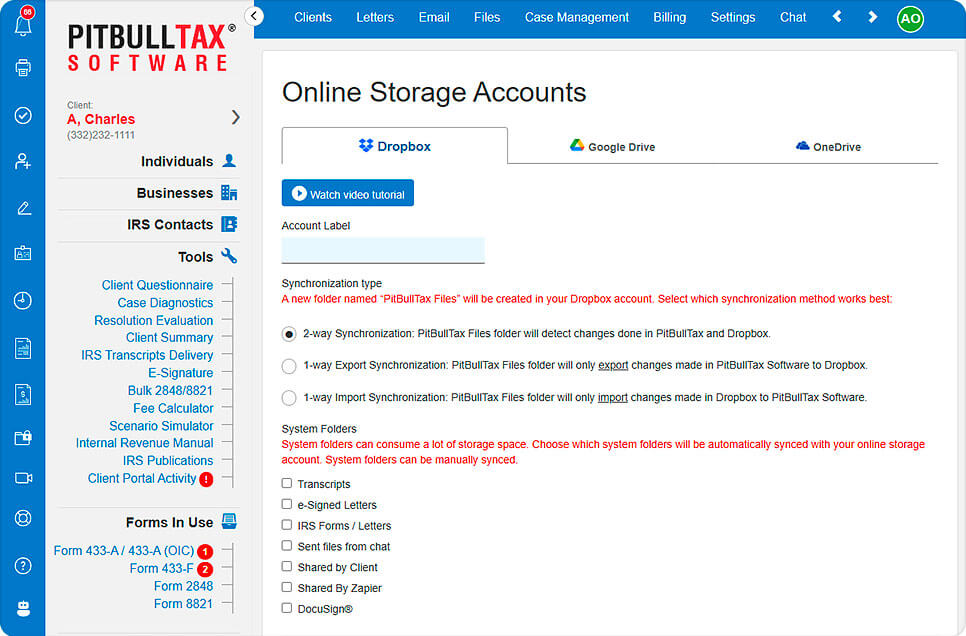Image resolution: width=966 pixels, height=636 pixels.
Task: Click the invoice dollar document icon
Action: (23, 394)
